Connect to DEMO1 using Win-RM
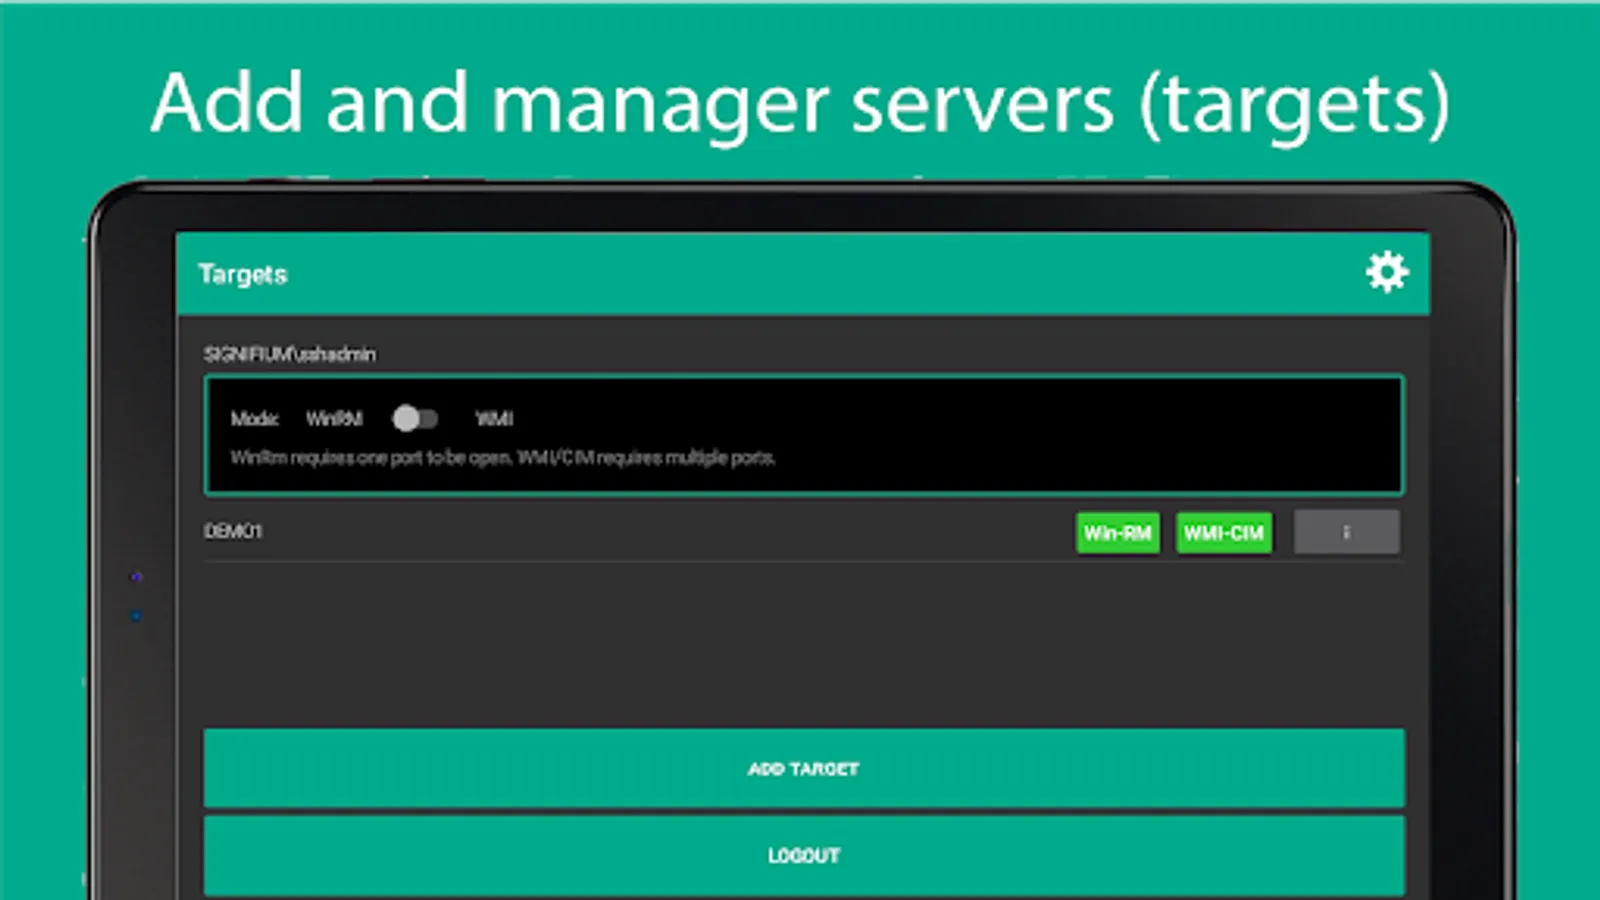1600x900 pixels. pos(1118,533)
